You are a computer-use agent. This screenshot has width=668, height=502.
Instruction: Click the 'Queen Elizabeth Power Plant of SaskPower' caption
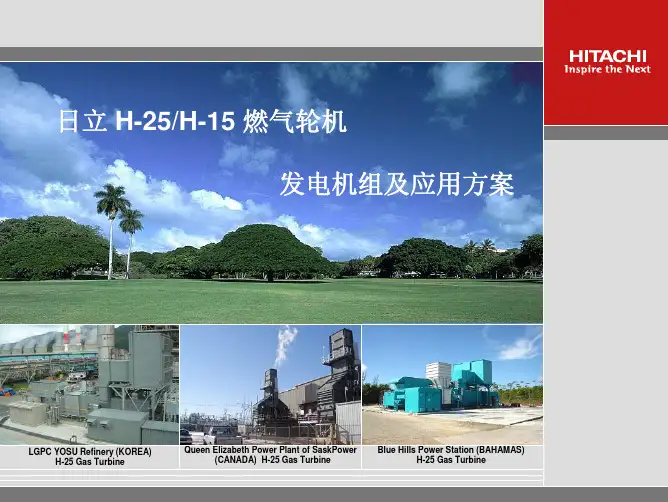point(271,450)
